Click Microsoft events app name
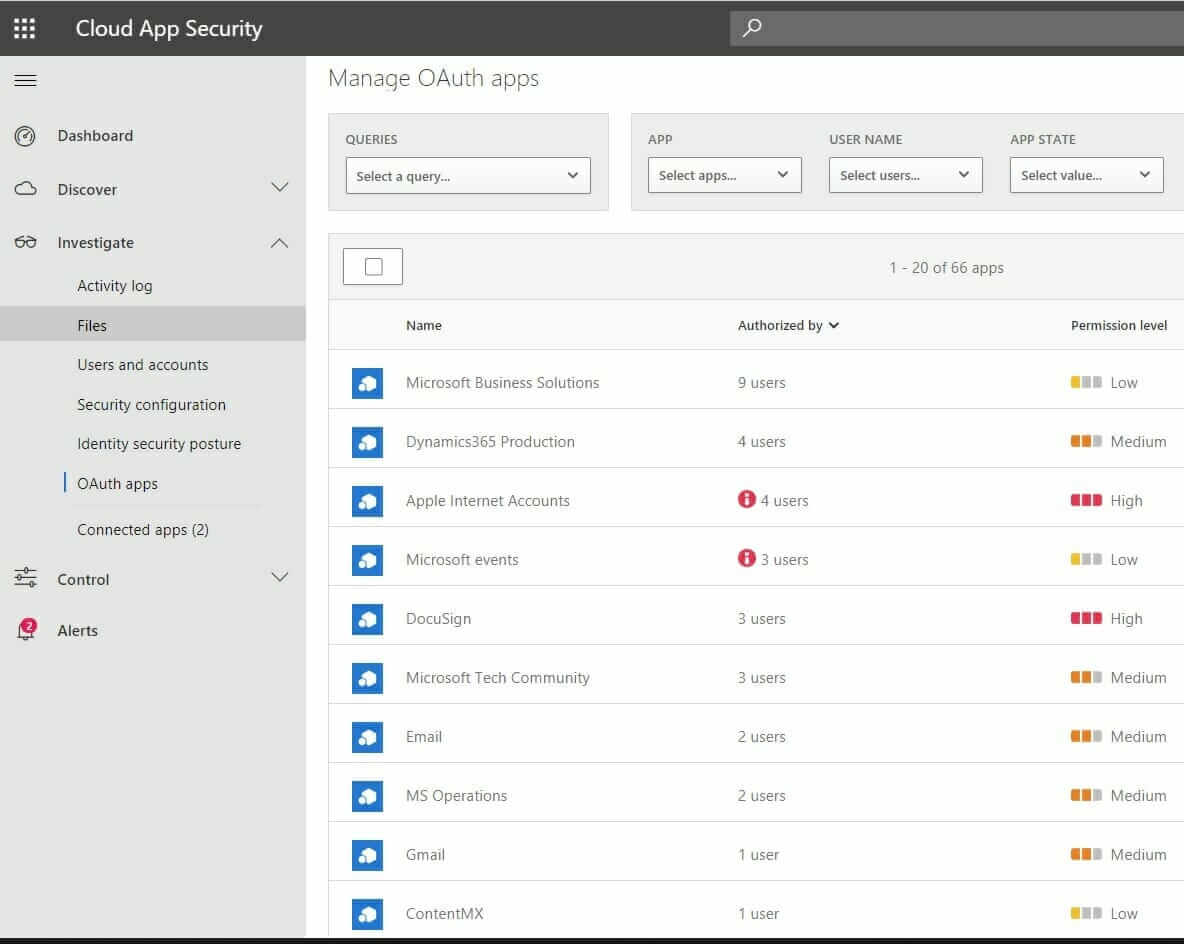1184x944 pixels. tap(462, 560)
